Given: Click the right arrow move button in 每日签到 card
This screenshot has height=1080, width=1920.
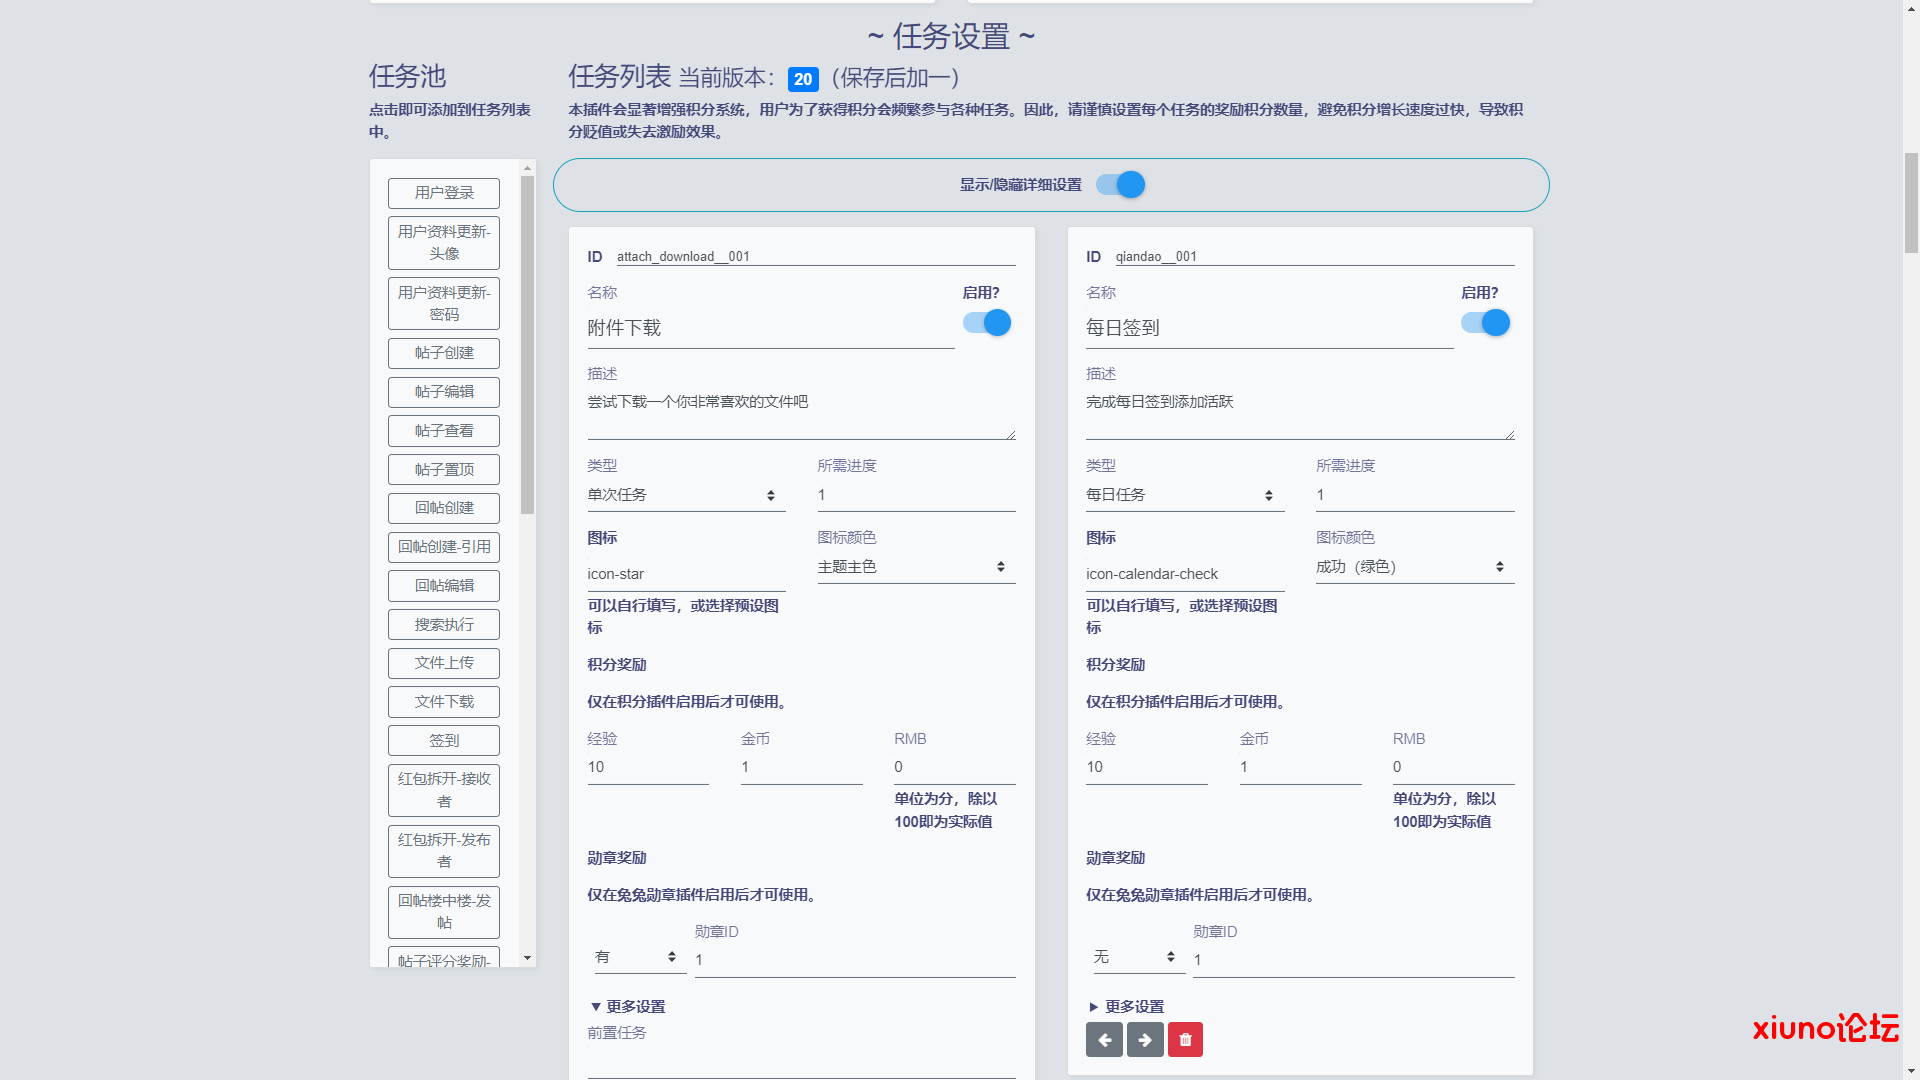Looking at the screenshot, I should (x=1145, y=1040).
